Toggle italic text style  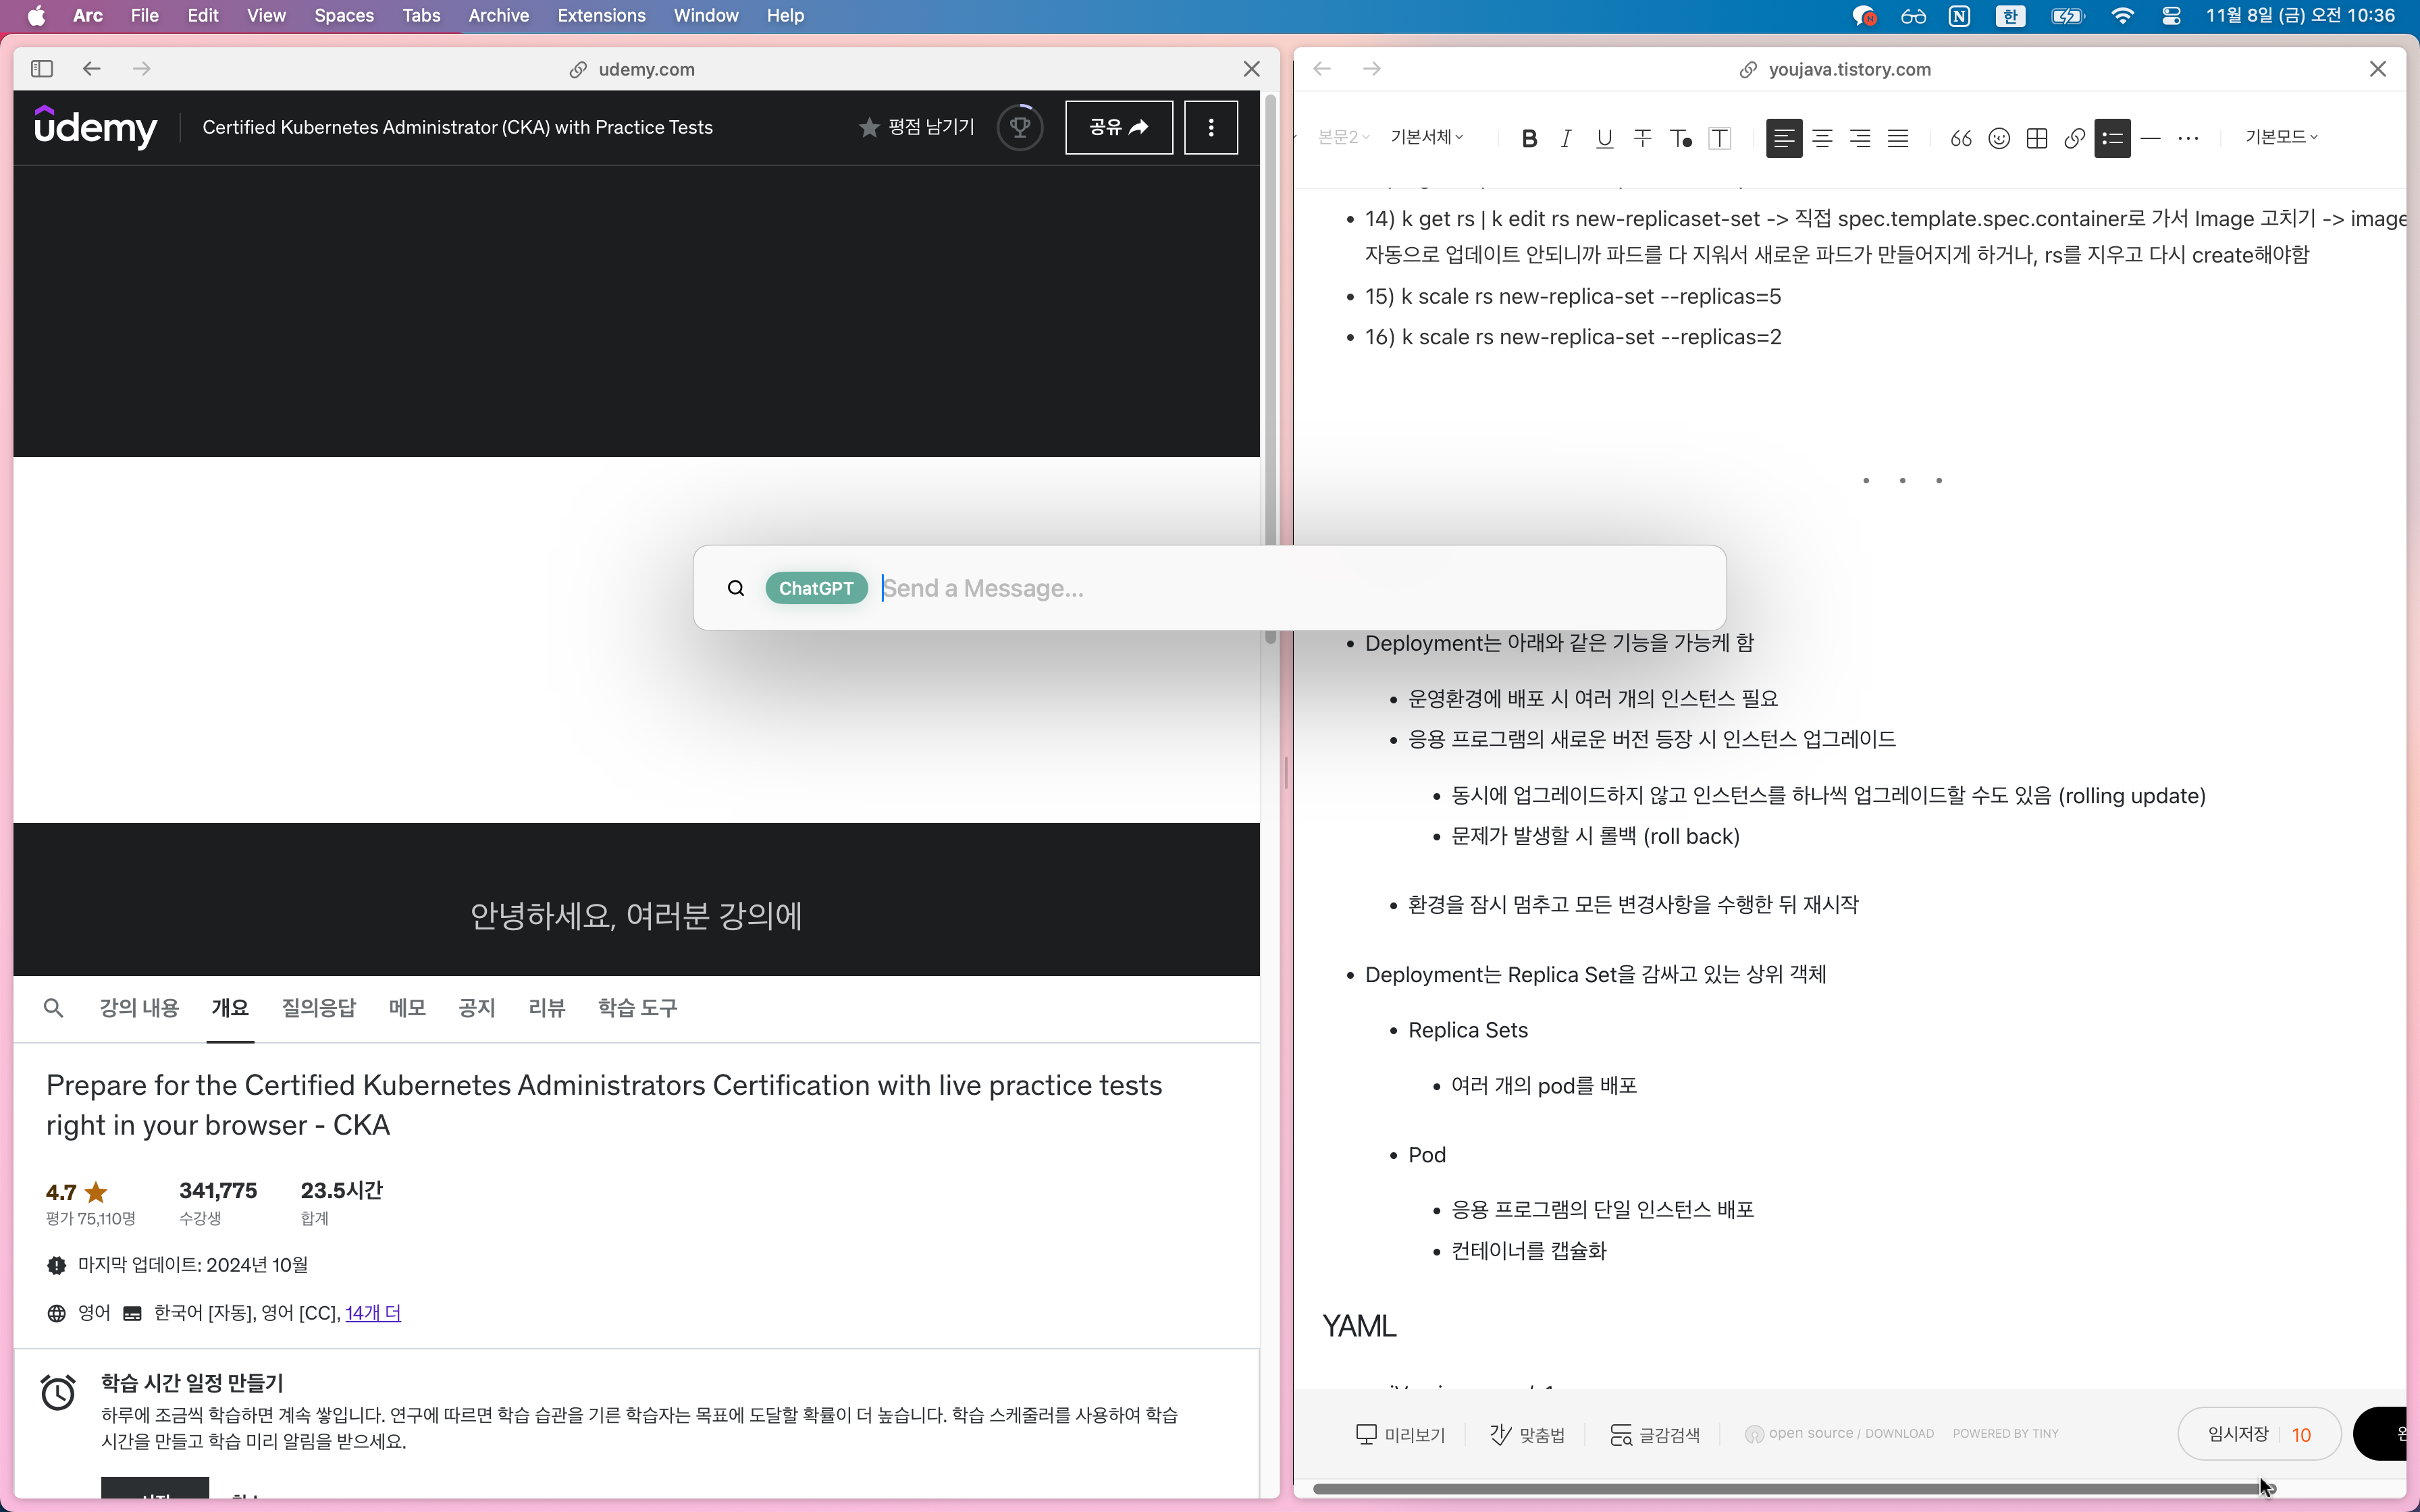[1566, 139]
